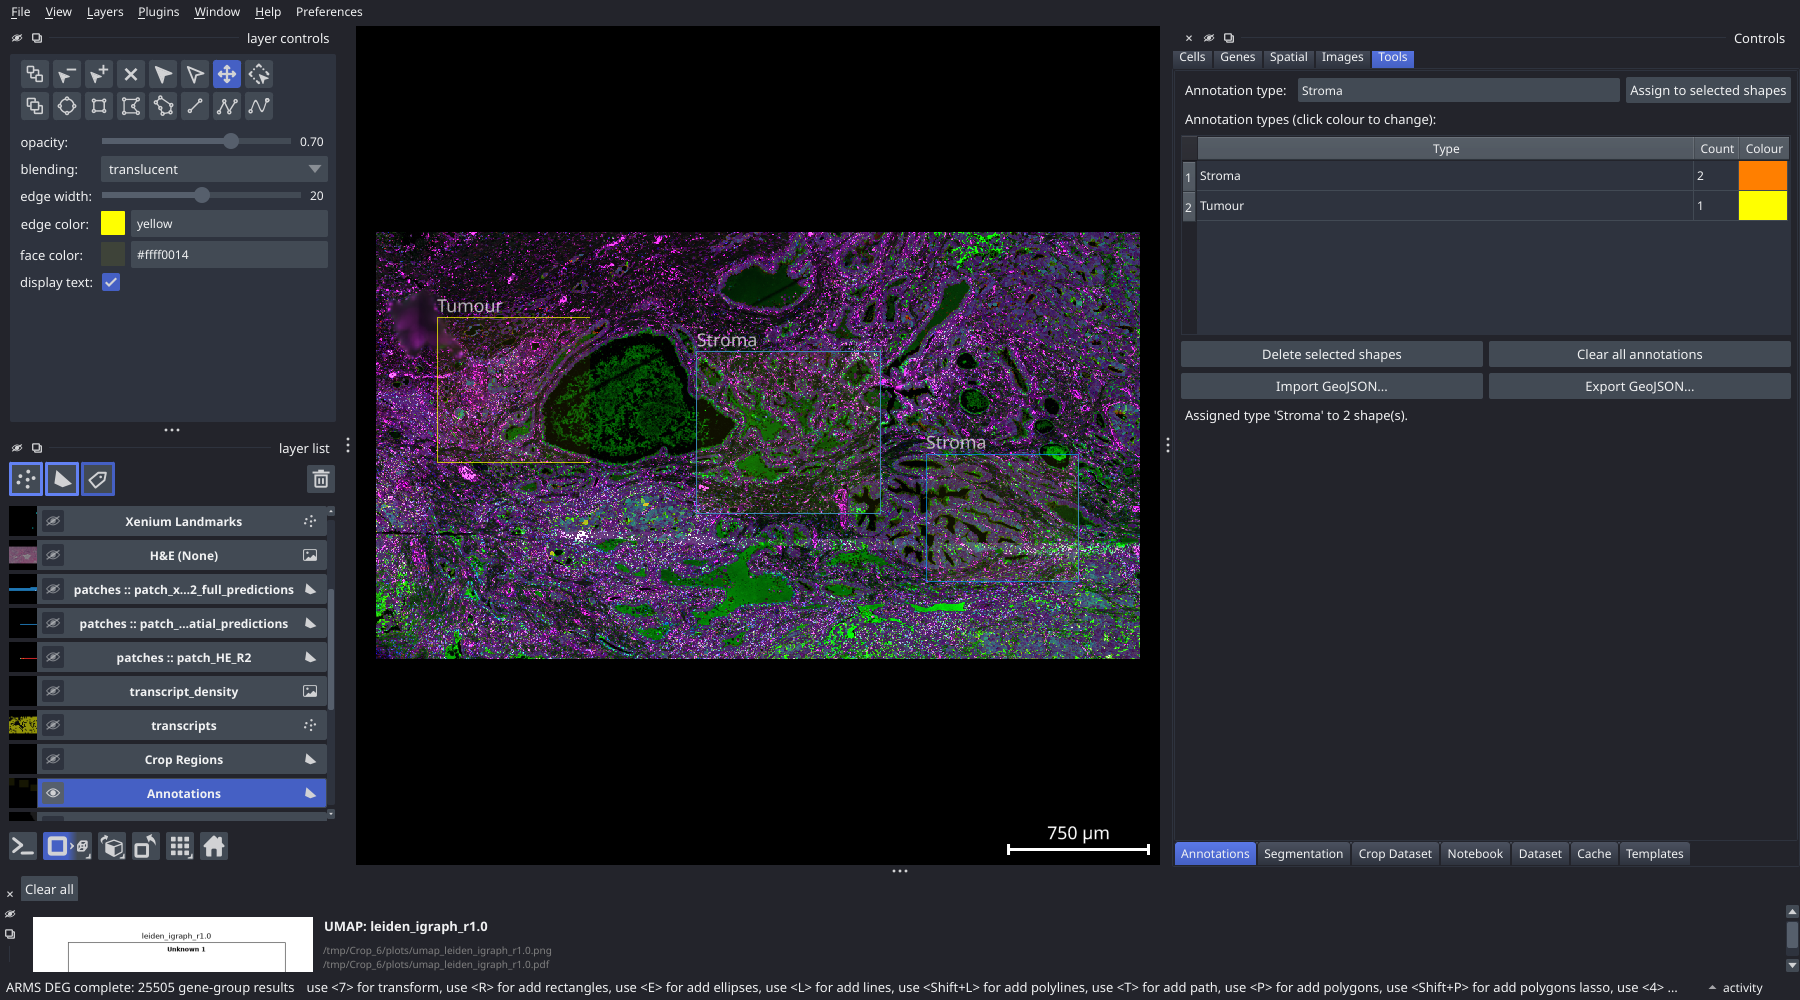Toggle 2D/3D view button
This screenshot has width=1800, height=1000.
coord(68,847)
